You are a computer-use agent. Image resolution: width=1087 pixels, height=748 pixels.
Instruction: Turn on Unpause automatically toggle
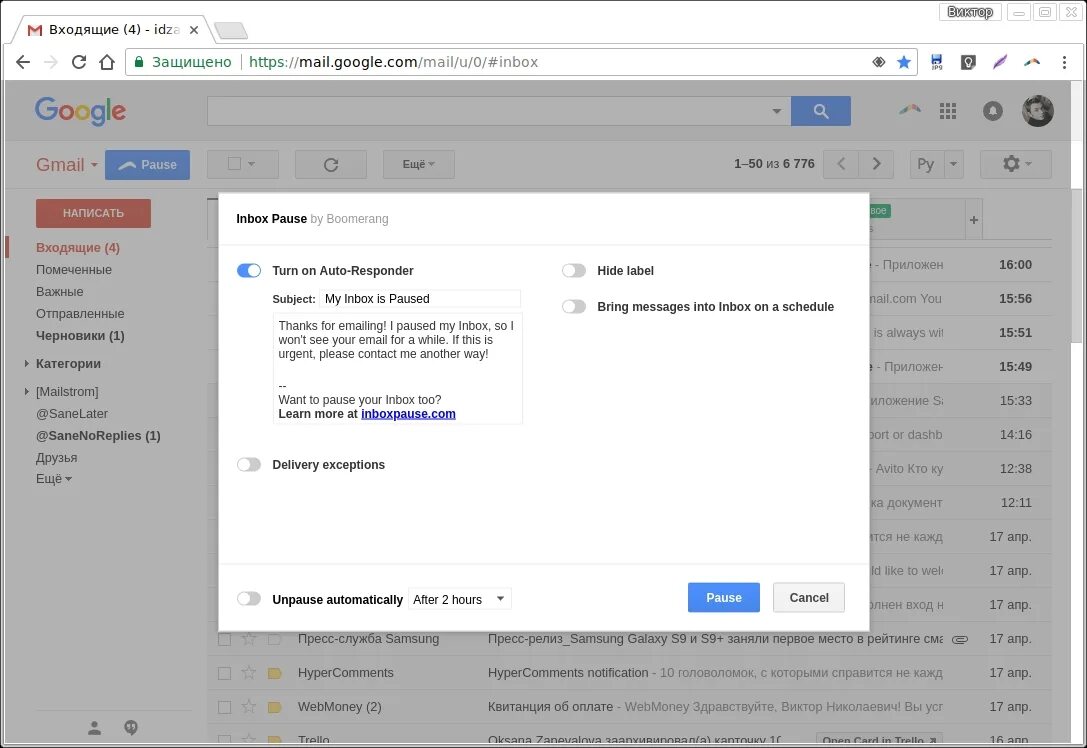pos(249,599)
